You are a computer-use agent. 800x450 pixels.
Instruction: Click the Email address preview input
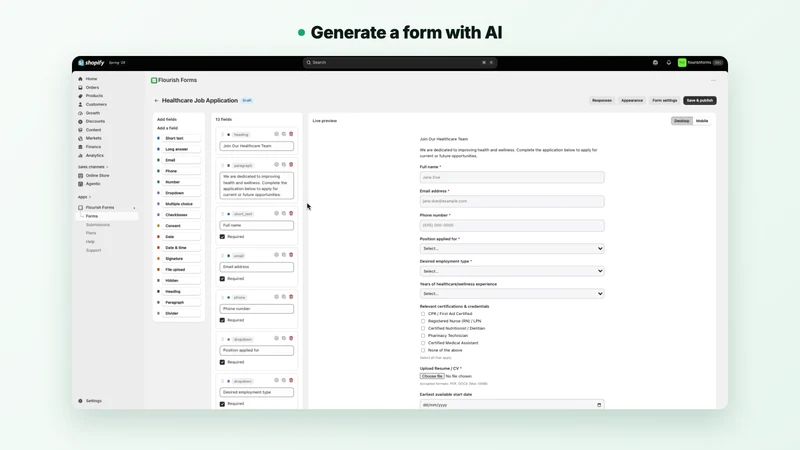[512, 202]
